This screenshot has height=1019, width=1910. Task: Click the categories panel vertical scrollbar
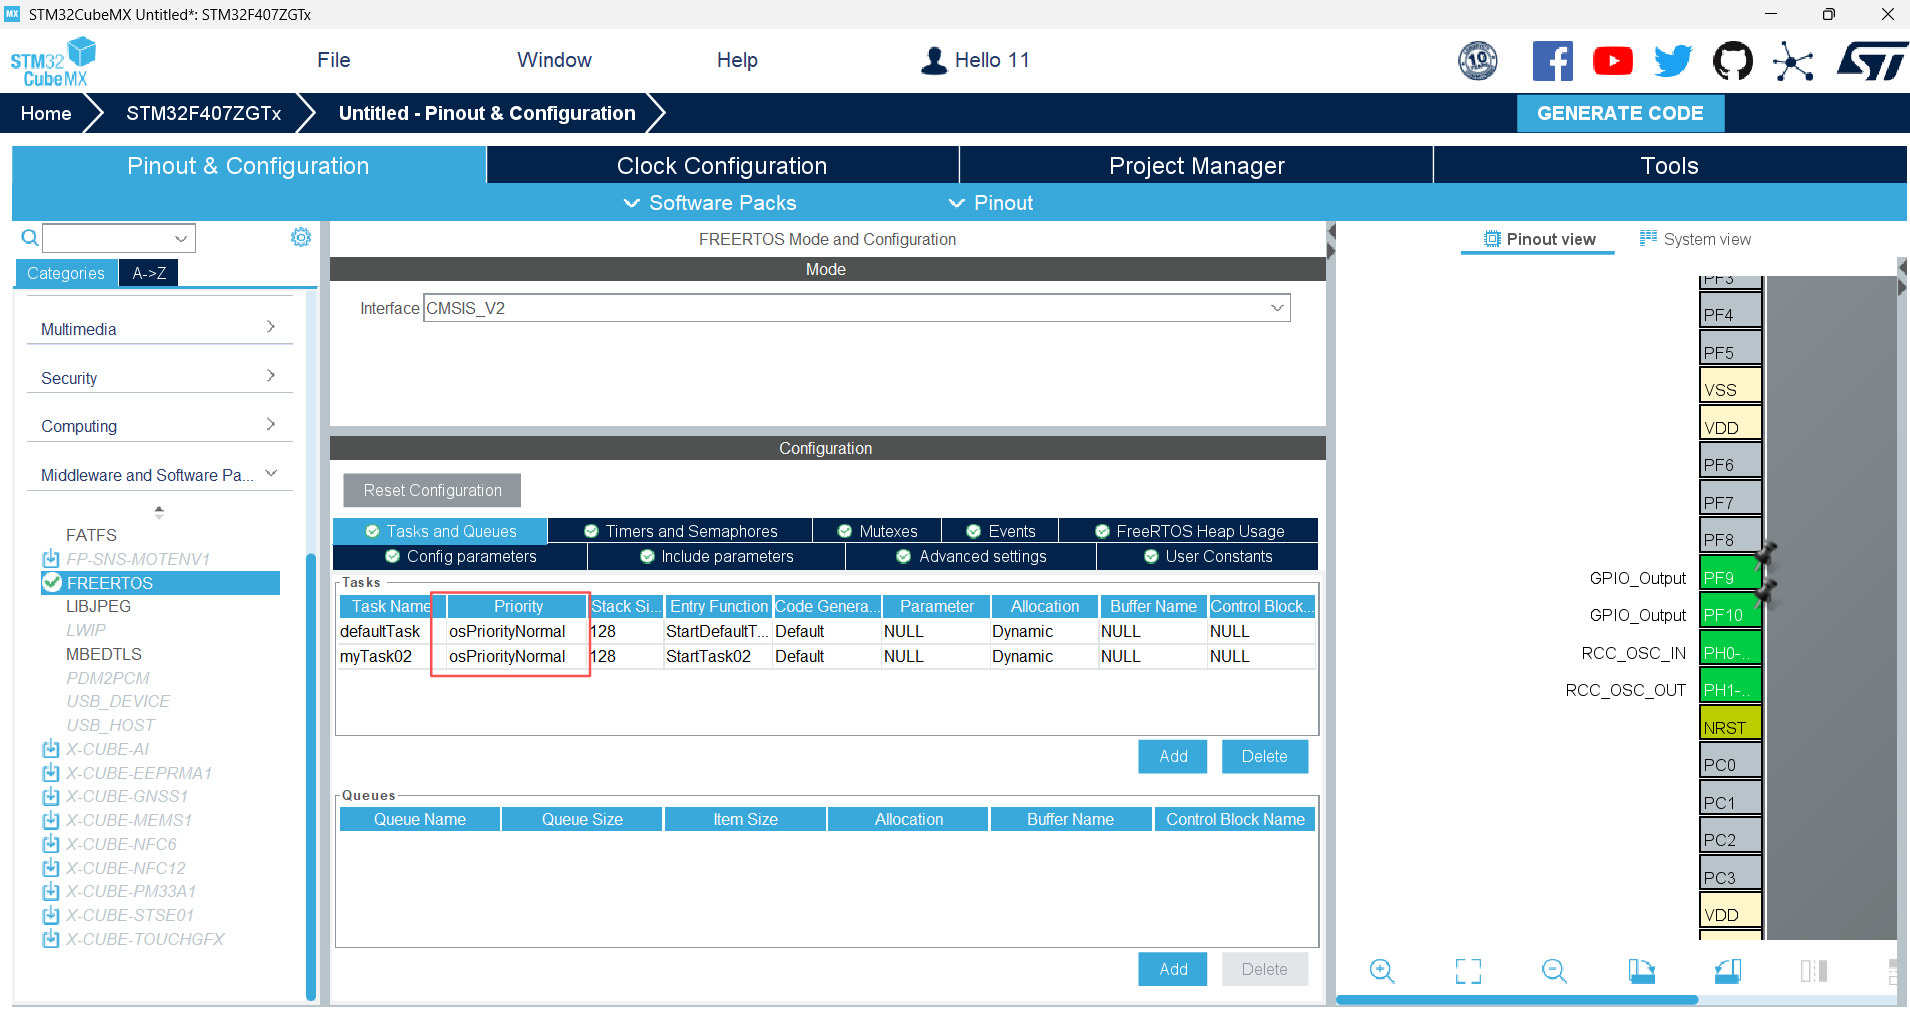(x=311, y=776)
